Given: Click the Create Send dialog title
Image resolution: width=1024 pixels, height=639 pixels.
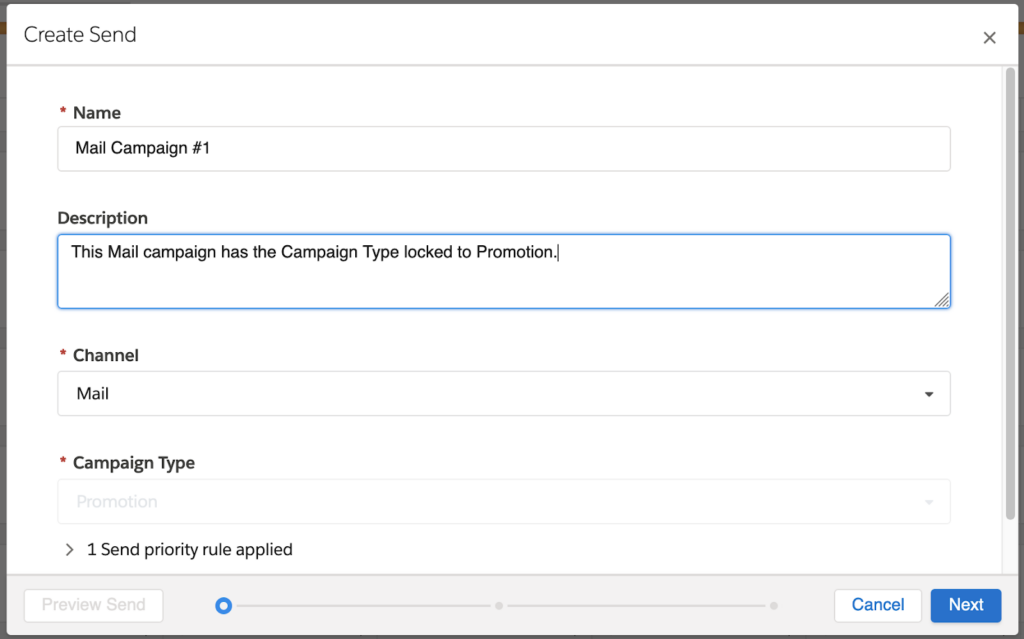Looking at the screenshot, I should pos(80,35).
